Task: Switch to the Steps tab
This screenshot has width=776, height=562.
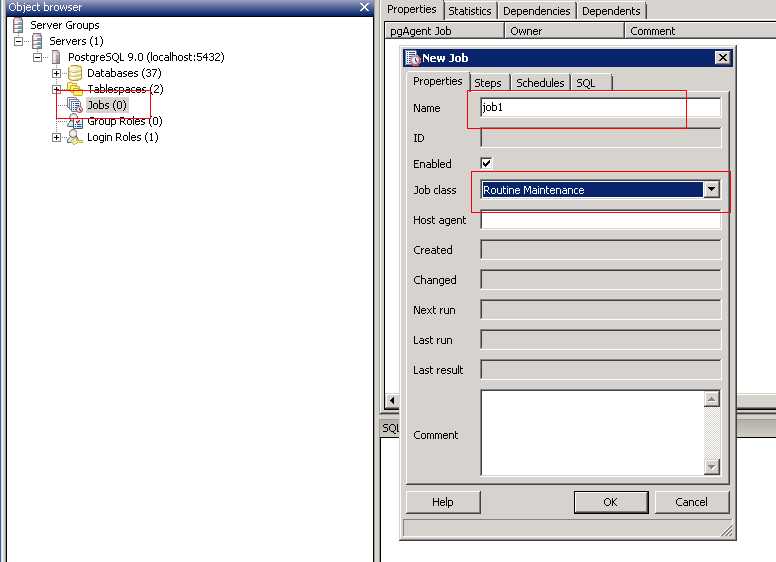Action: (488, 83)
